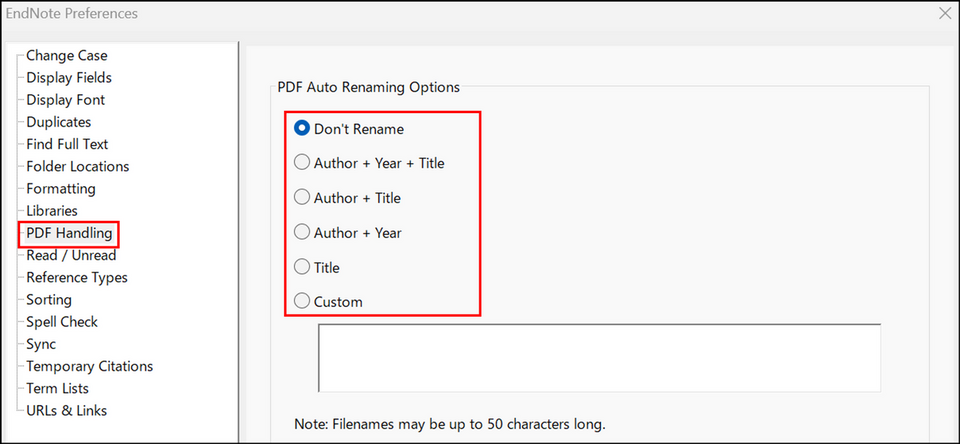Select PDF Handling in the sidebar
The image size is (960, 444).
[x=69, y=233]
